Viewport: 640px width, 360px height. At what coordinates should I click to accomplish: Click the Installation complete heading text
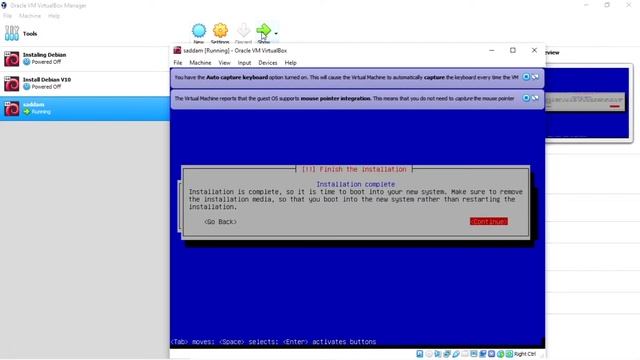pos(356,184)
